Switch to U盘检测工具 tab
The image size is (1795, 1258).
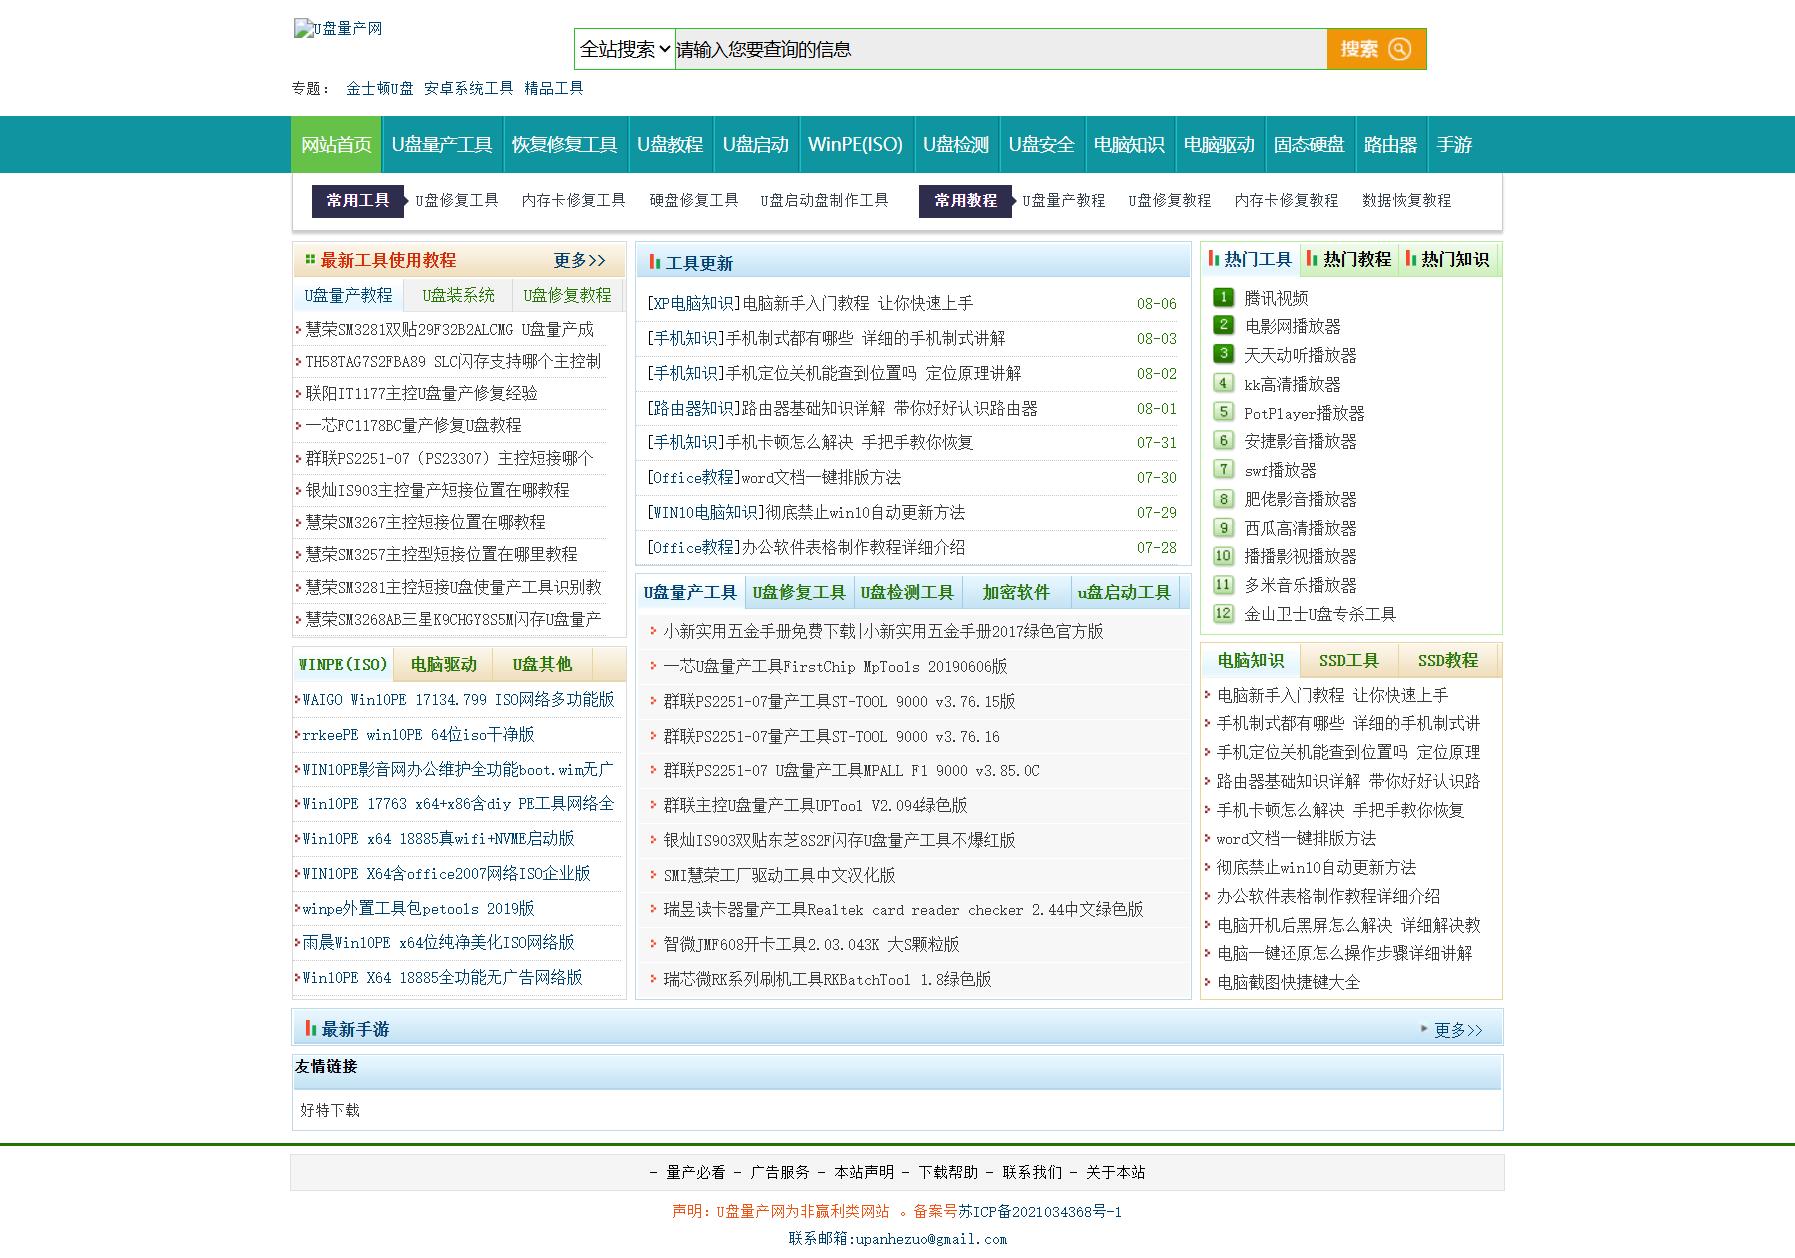tap(907, 592)
